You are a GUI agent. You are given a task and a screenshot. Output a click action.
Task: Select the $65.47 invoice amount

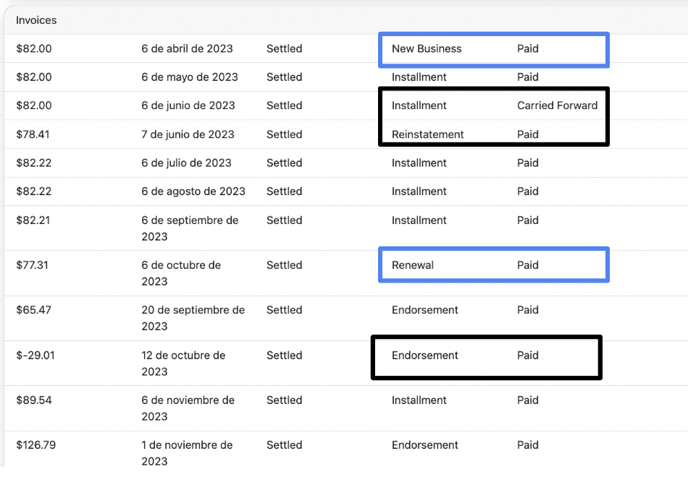[34, 310]
